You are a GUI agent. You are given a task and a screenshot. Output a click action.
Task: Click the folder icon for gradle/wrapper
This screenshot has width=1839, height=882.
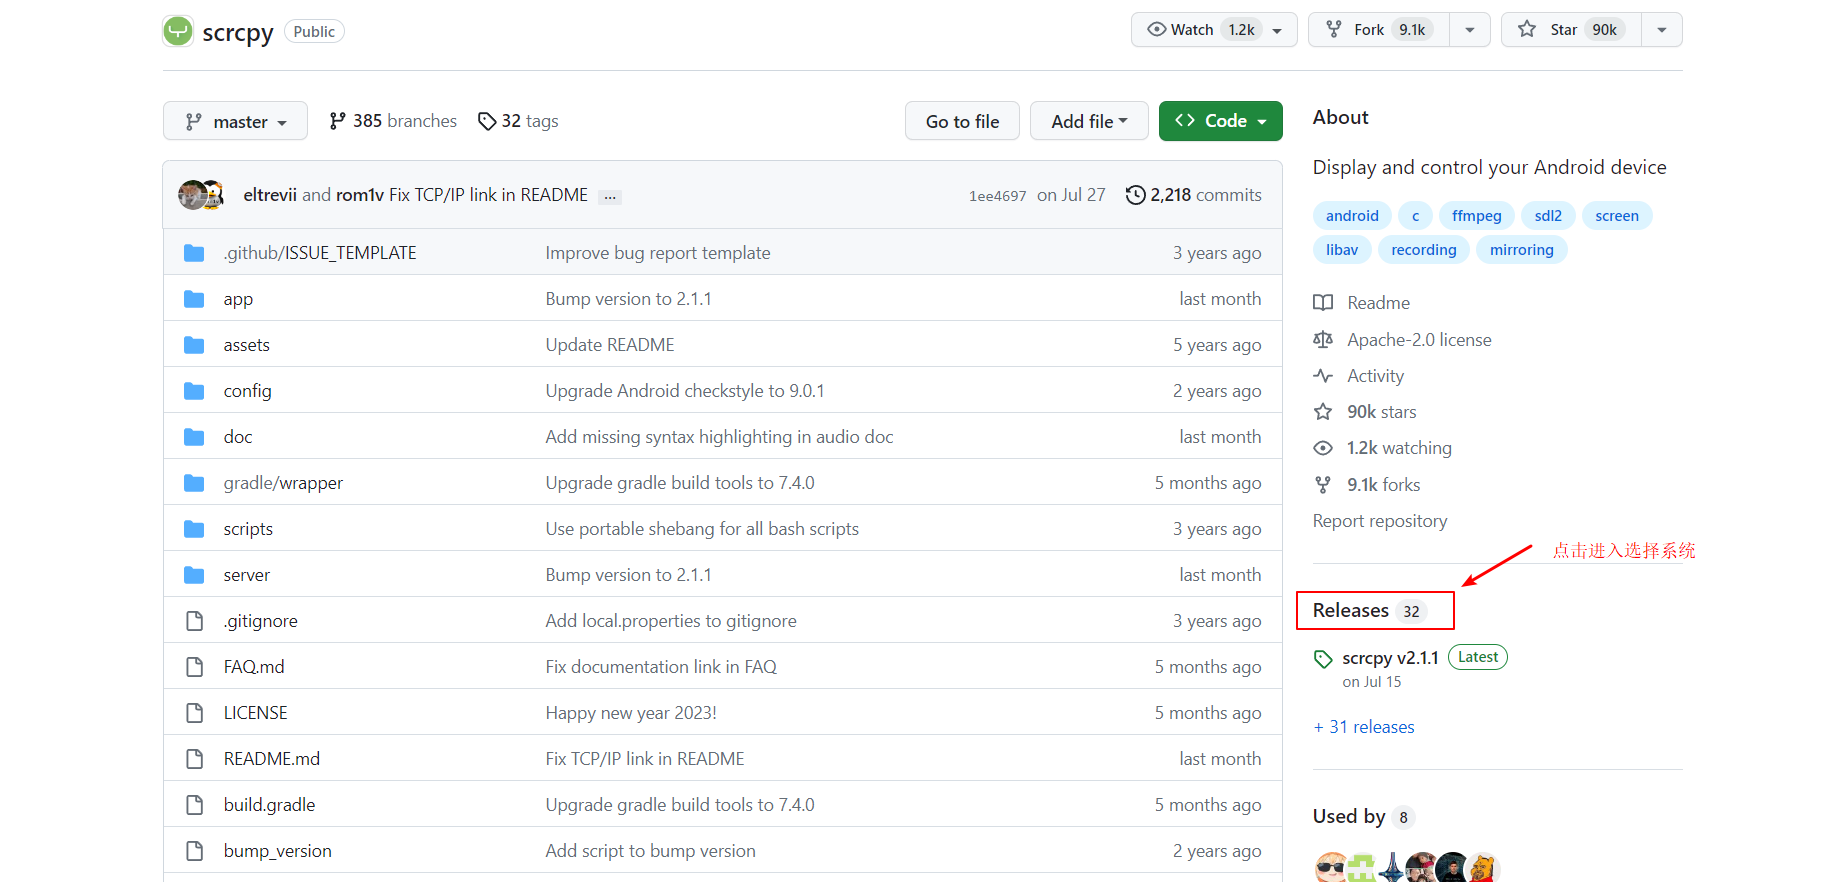pyautogui.click(x=194, y=483)
